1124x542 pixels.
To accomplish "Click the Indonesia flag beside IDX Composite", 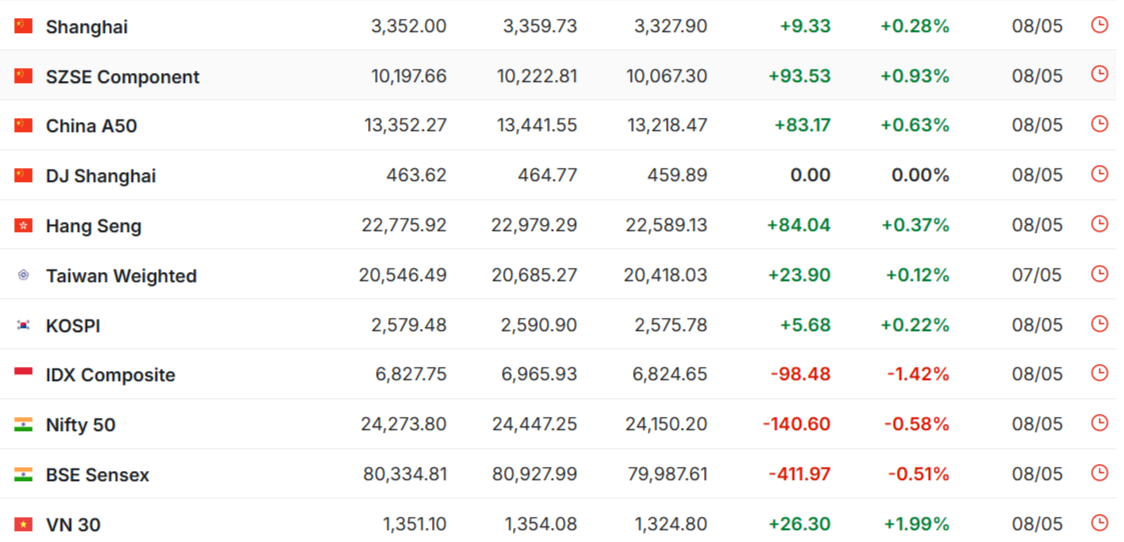I will click(x=24, y=375).
